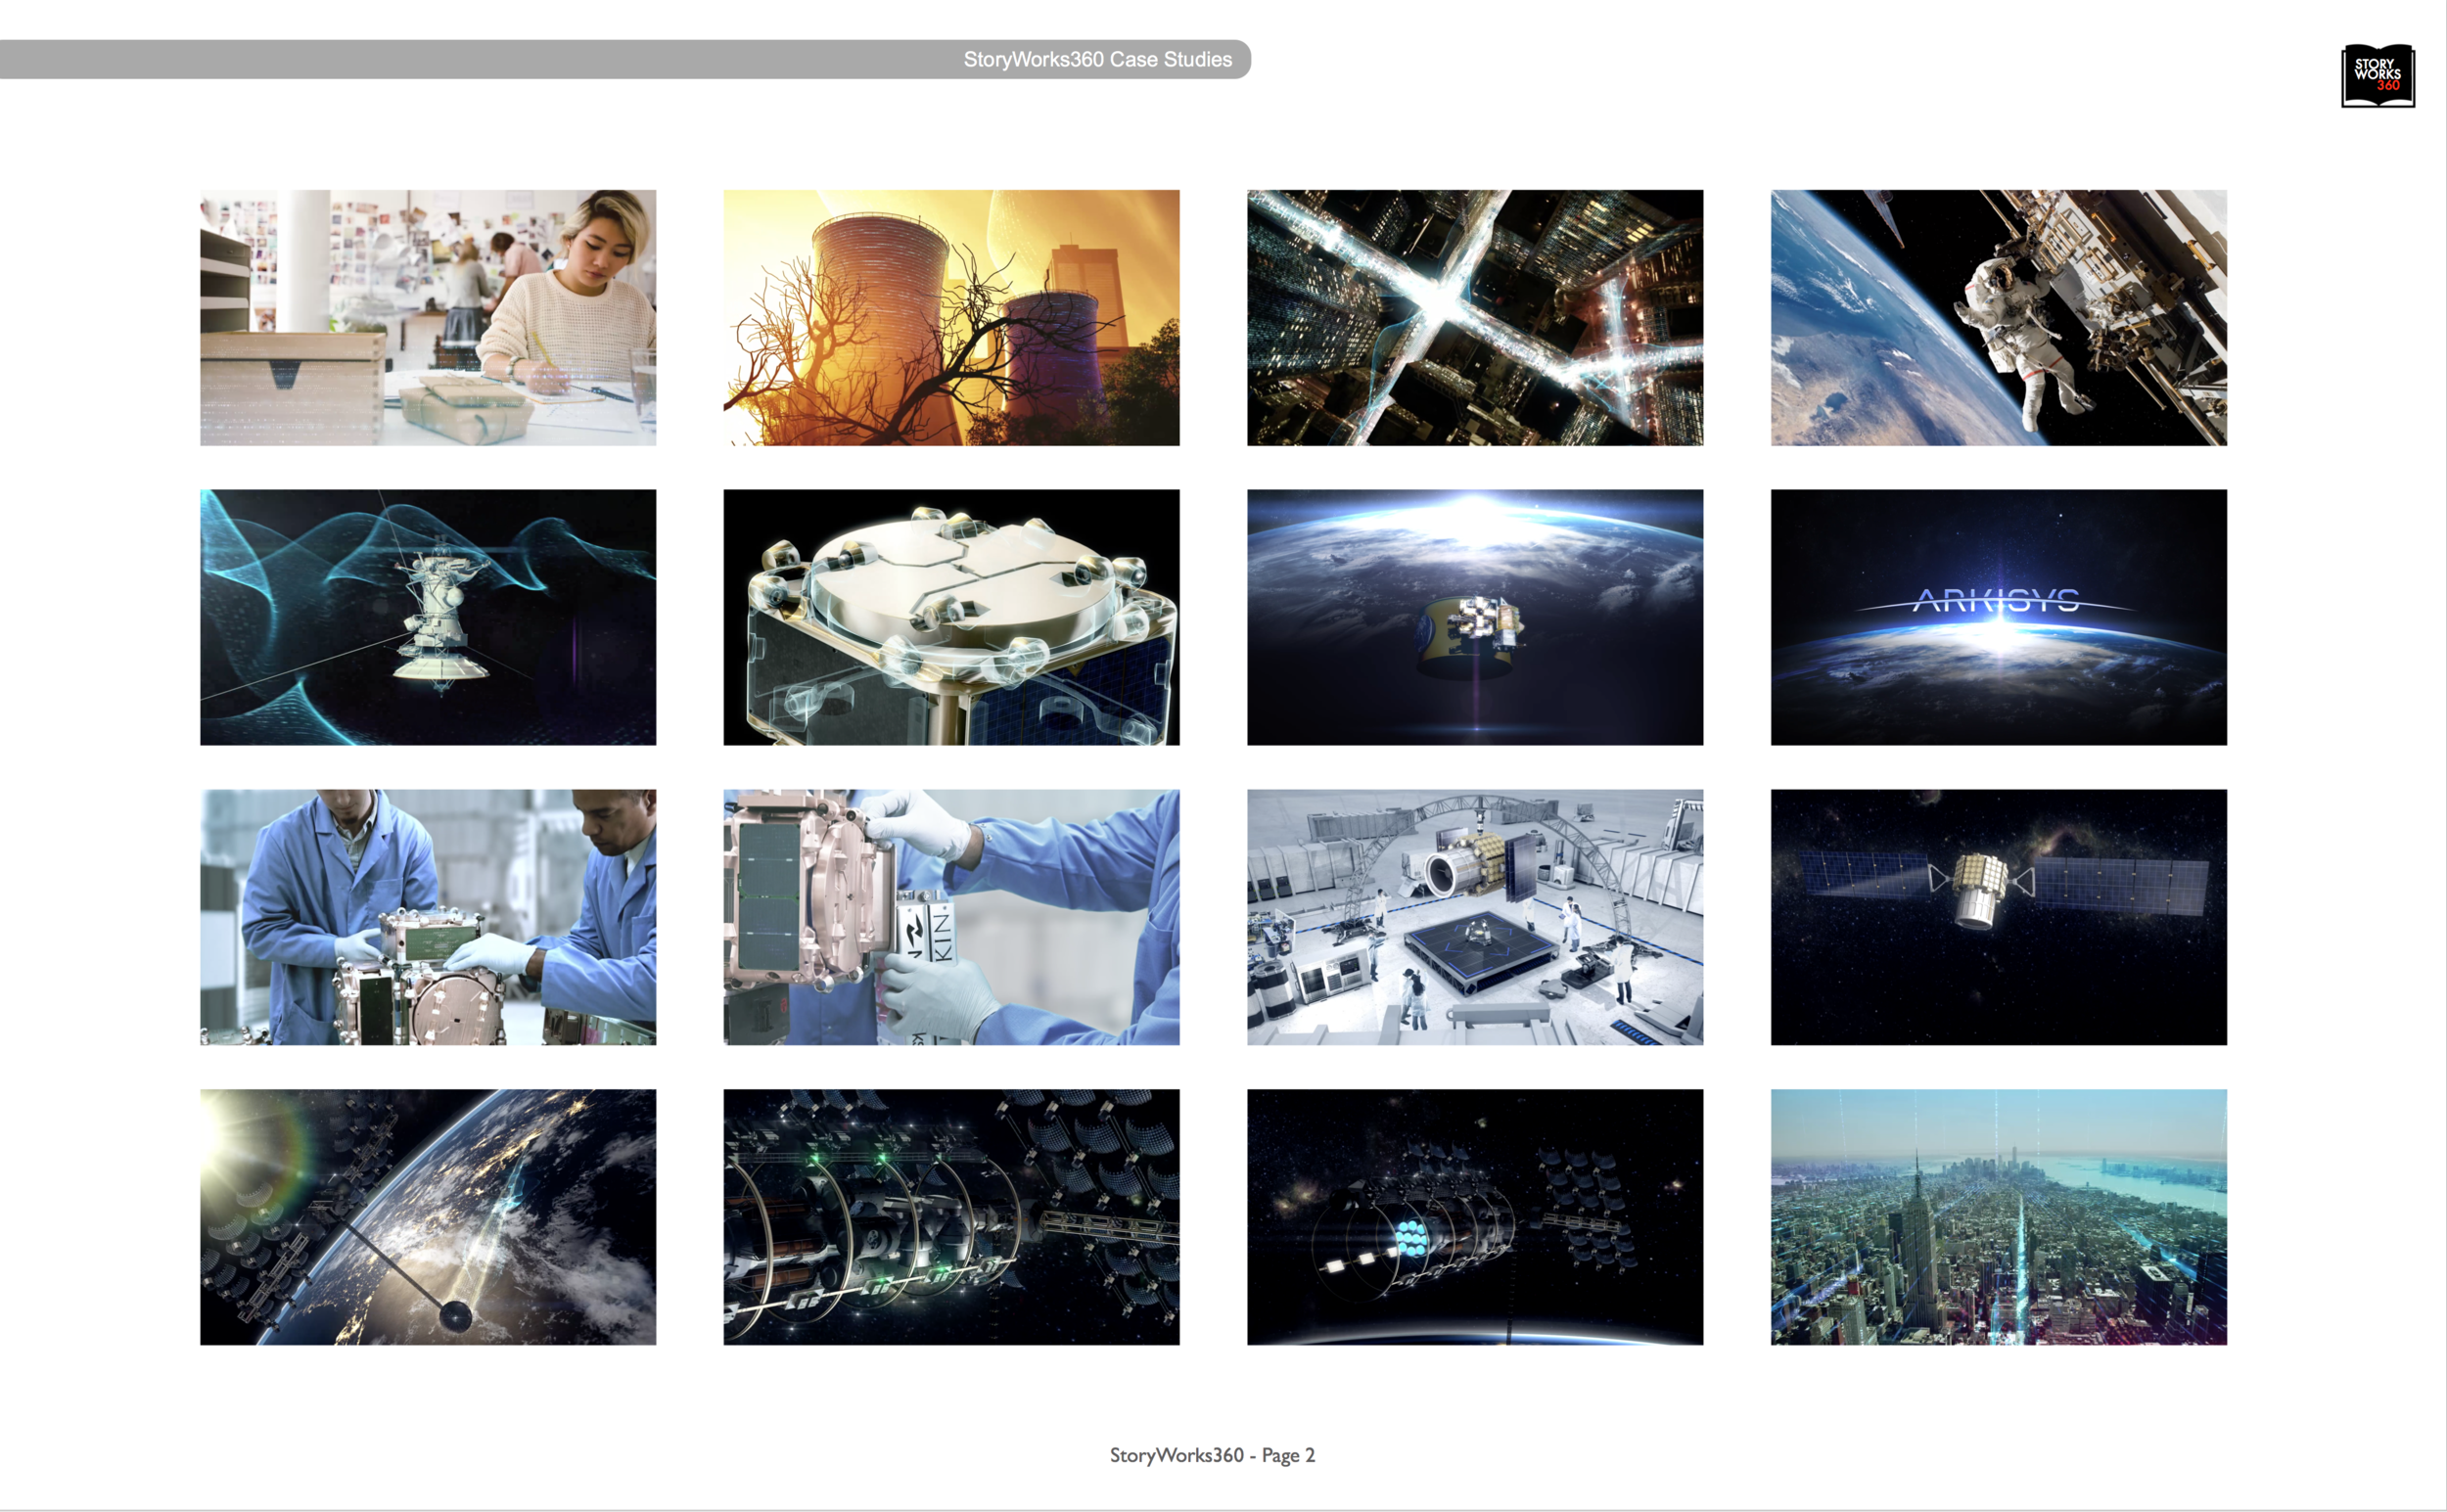Viewport: 2447px width, 1512px height.
Task: Open the astronaut spacewalk thumbnail
Action: tap(1998, 318)
